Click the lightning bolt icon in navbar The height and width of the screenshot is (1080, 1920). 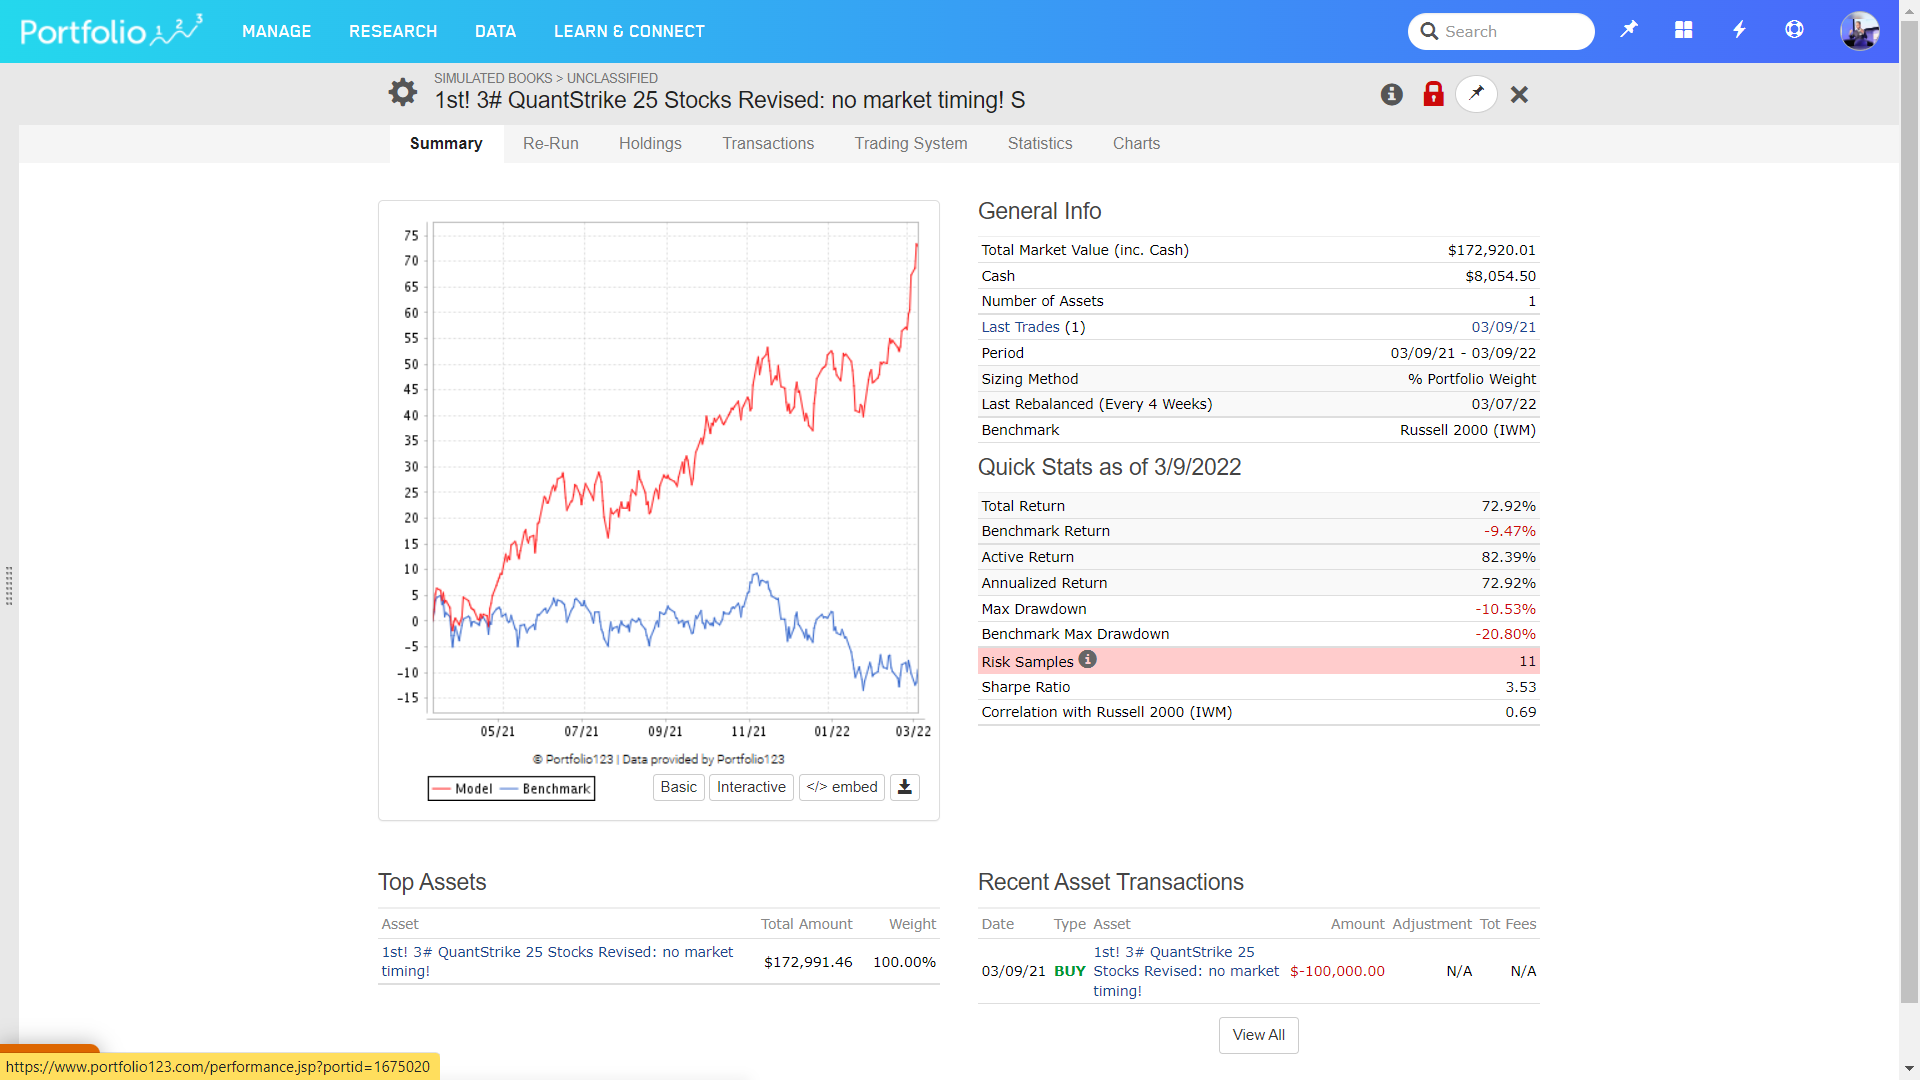tap(1739, 30)
